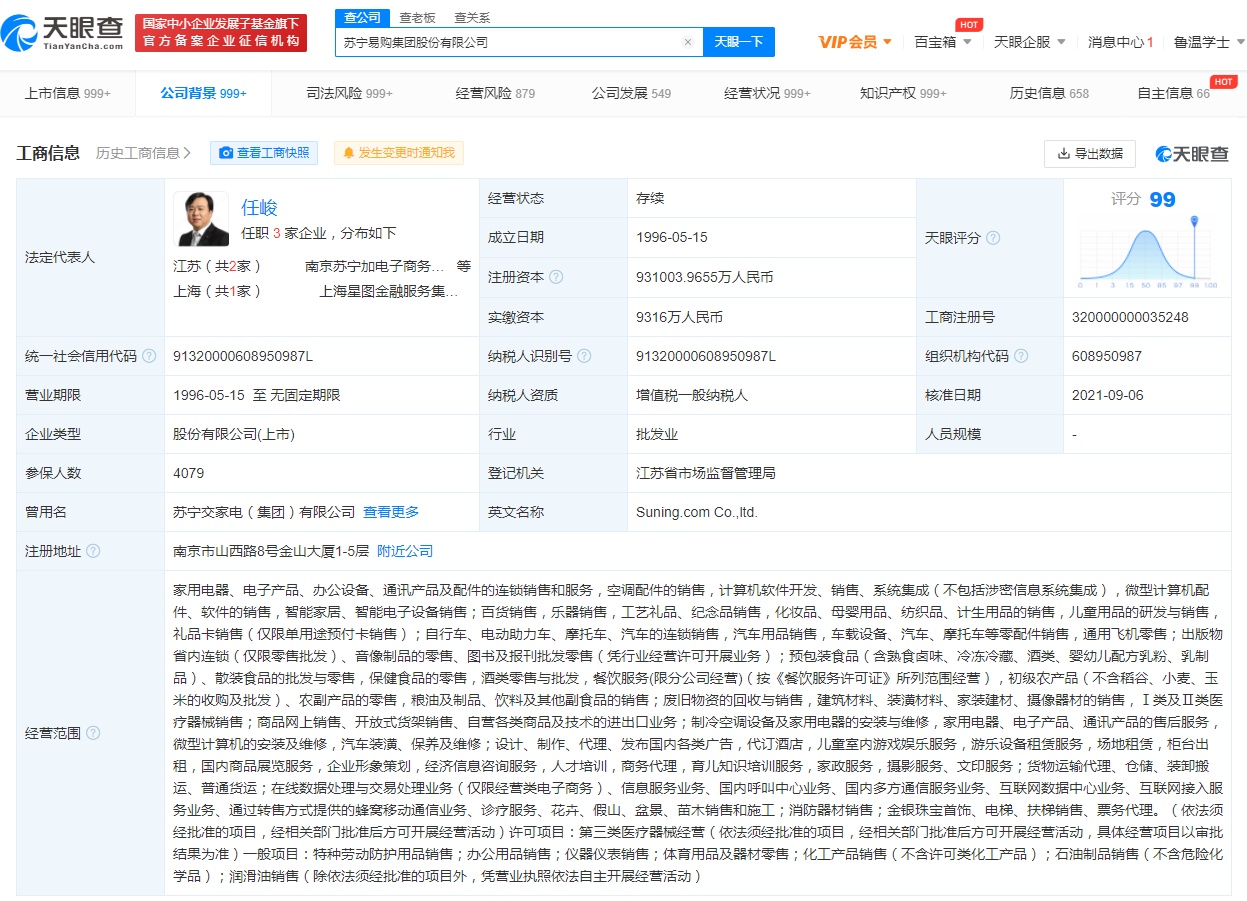Switch to the 查公司 search tab
The height and width of the screenshot is (901, 1247).
pos(362,18)
